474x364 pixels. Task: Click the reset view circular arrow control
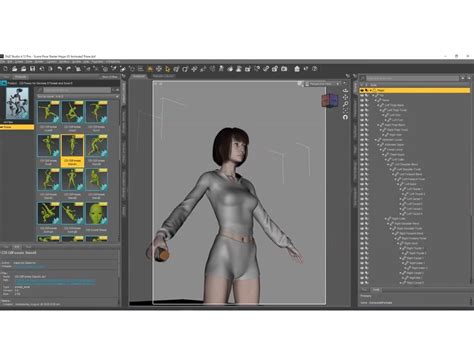click(345, 117)
